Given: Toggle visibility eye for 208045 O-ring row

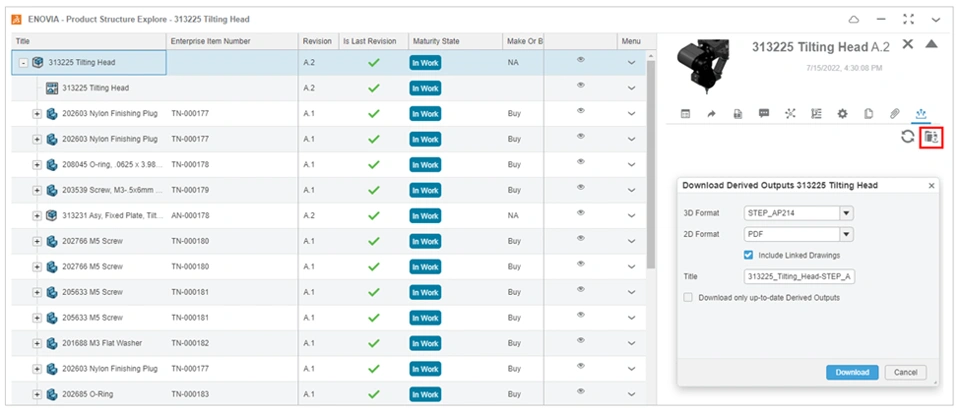Looking at the screenshot, I should point(581,161).
